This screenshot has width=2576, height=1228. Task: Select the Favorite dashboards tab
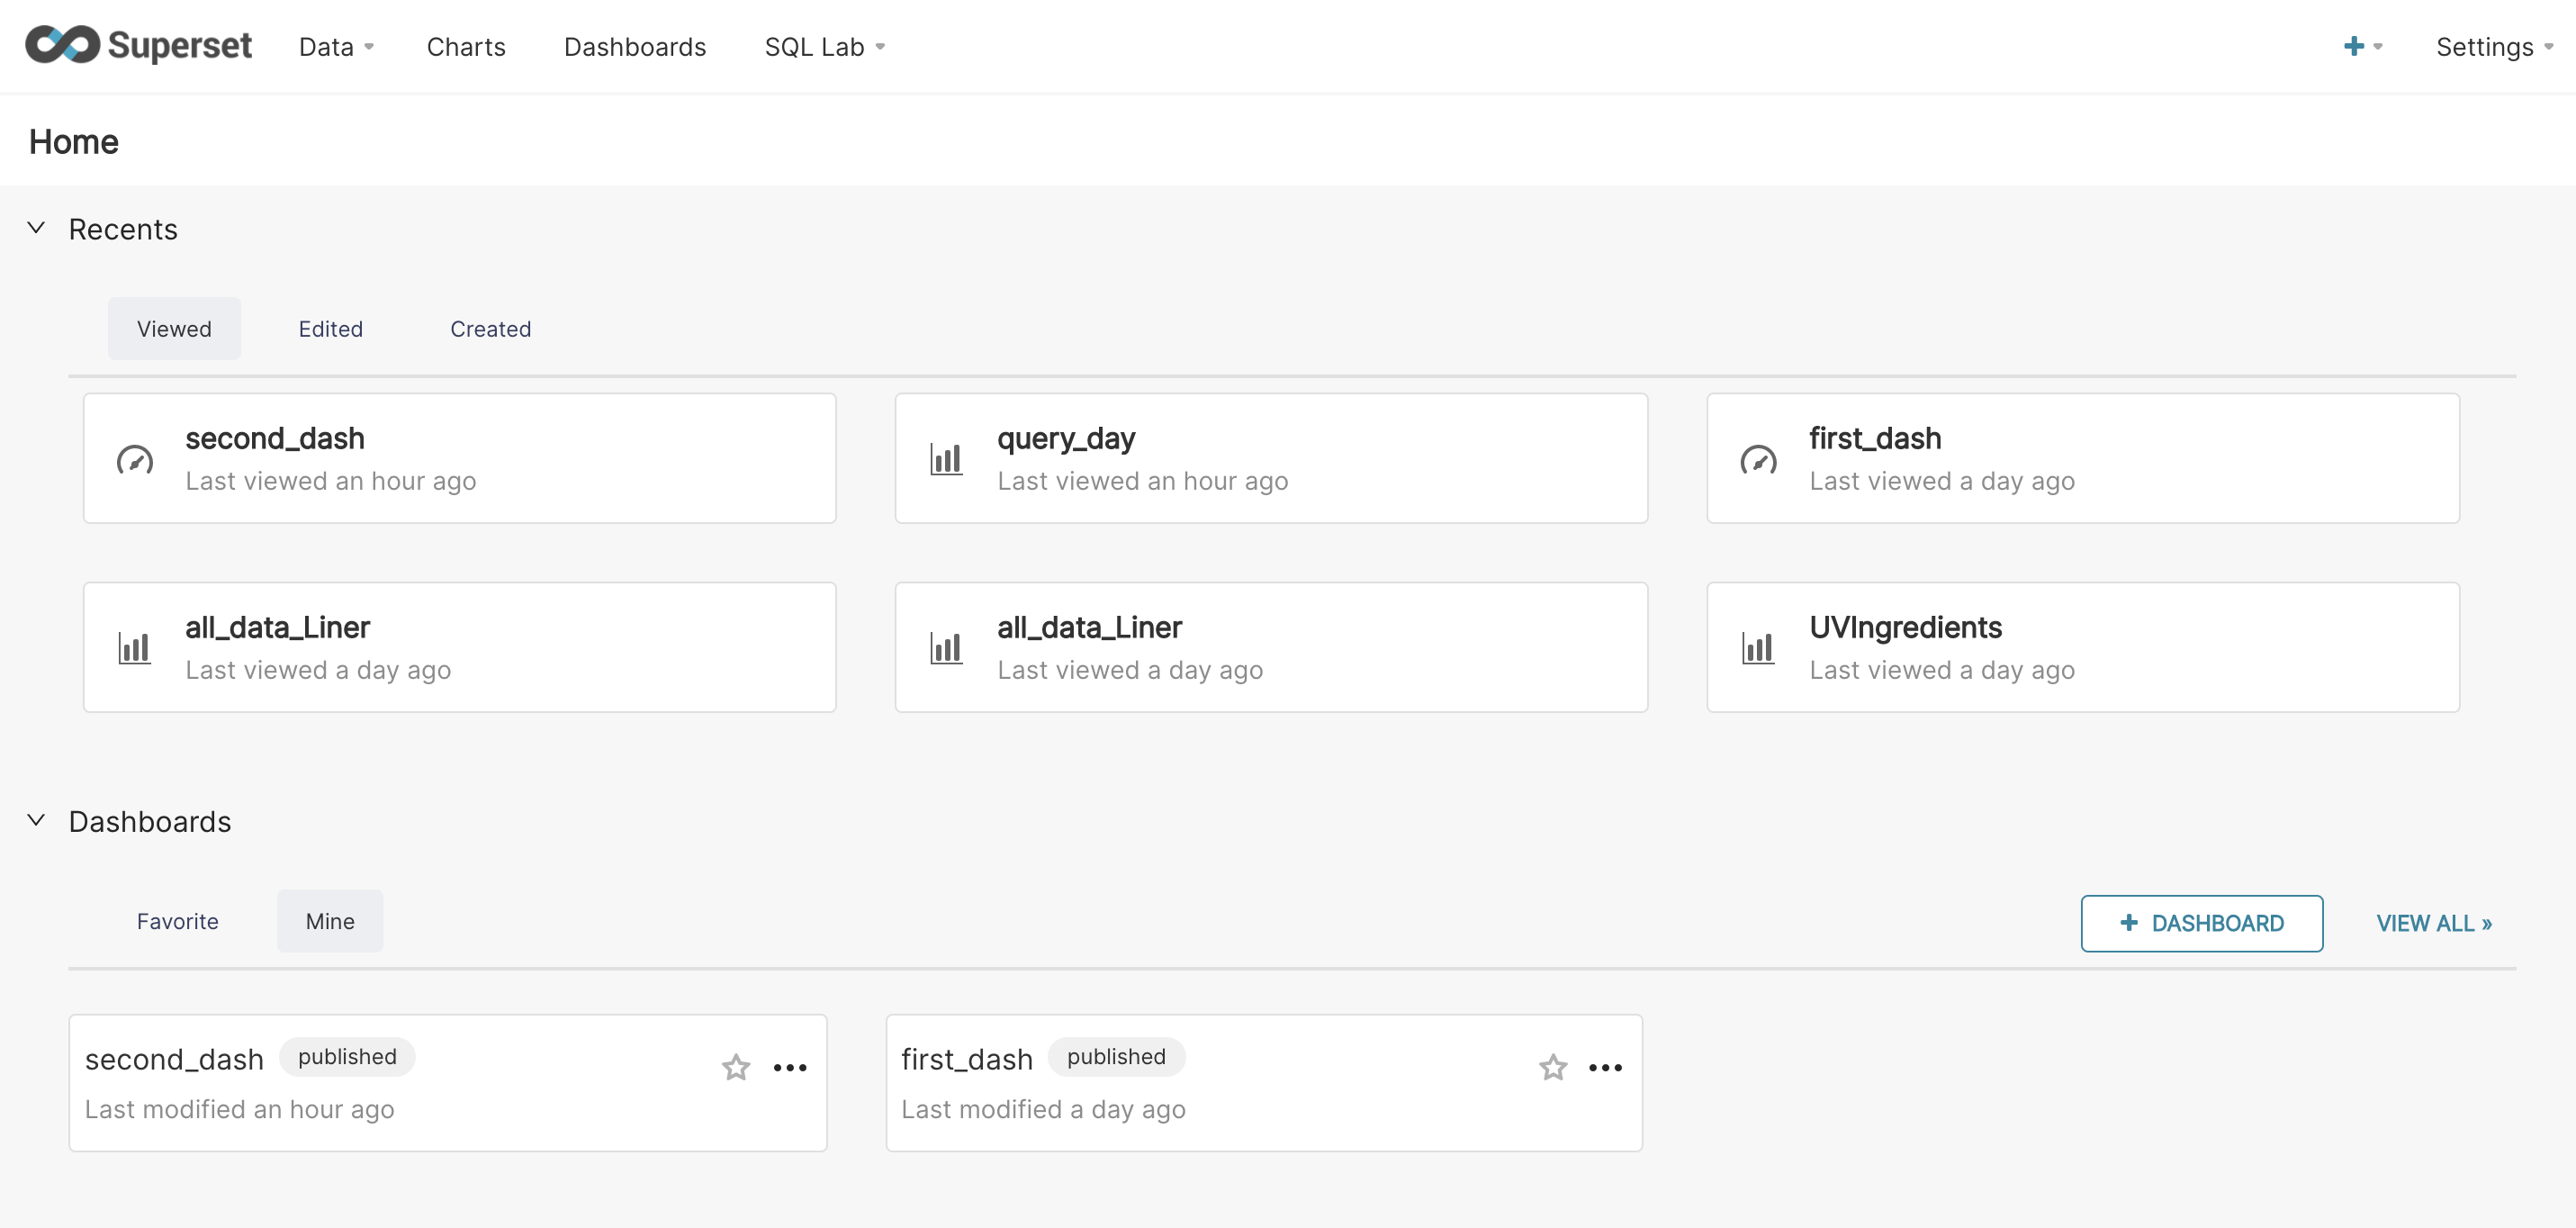coord(177,921)
